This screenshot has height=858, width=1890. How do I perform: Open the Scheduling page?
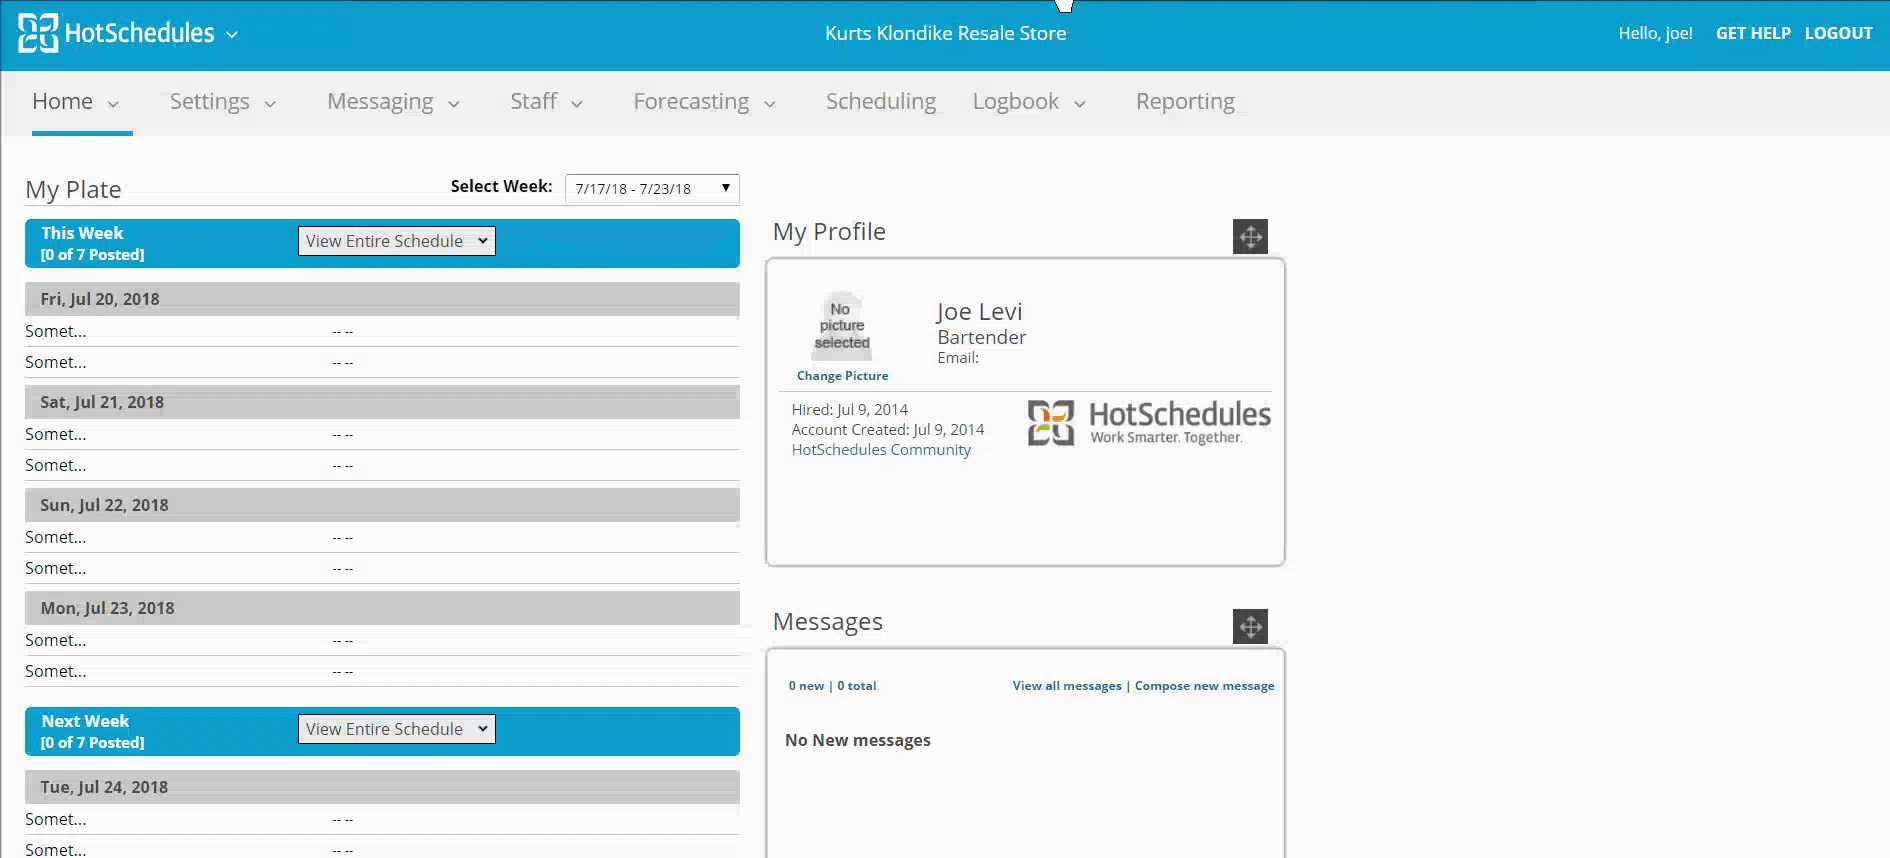coord(881,102)
